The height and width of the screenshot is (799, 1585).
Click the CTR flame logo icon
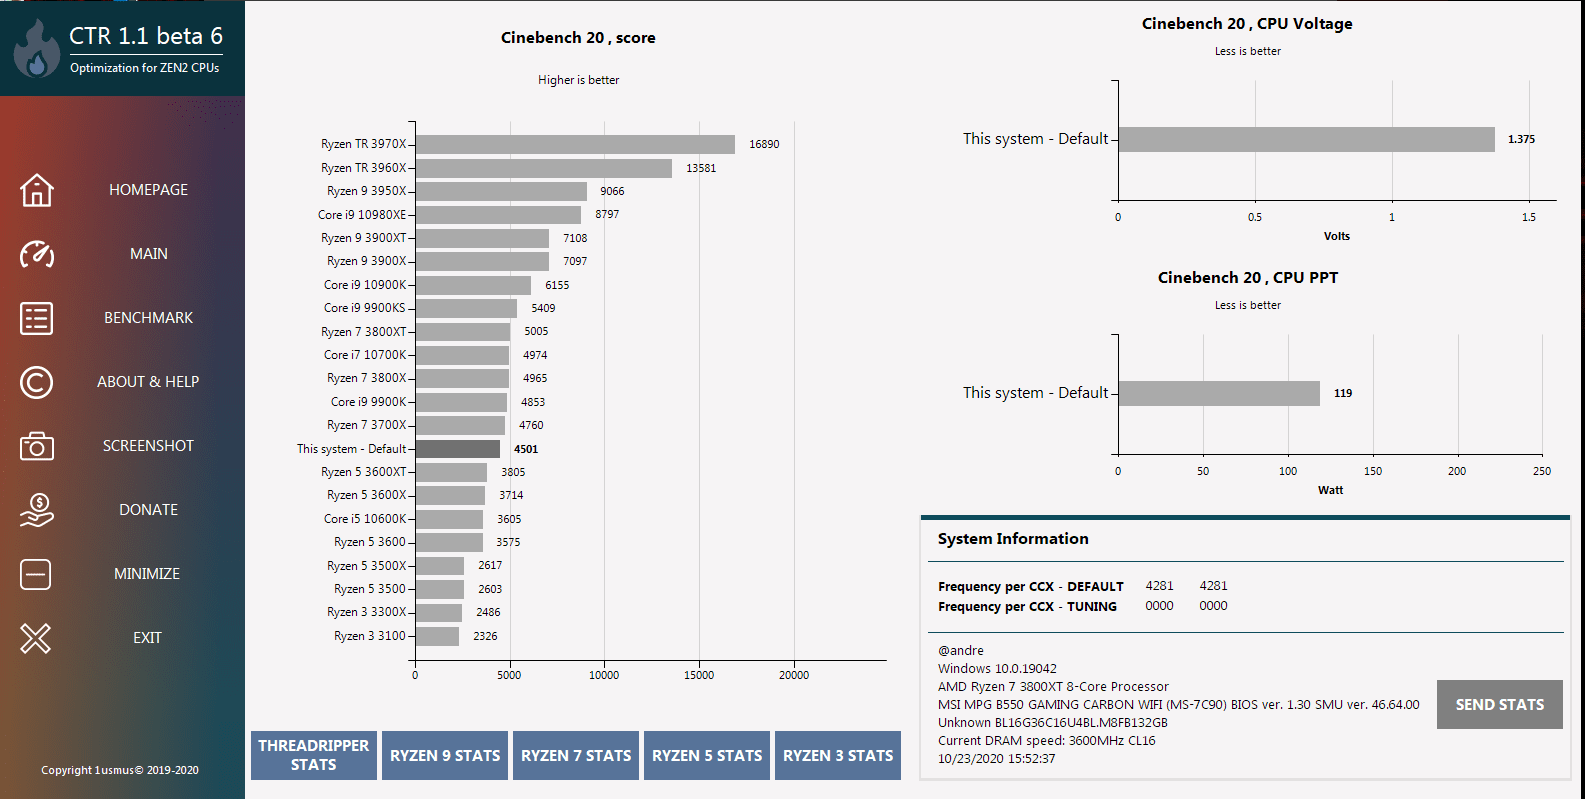pyautogui.click(x=37, y=49)
